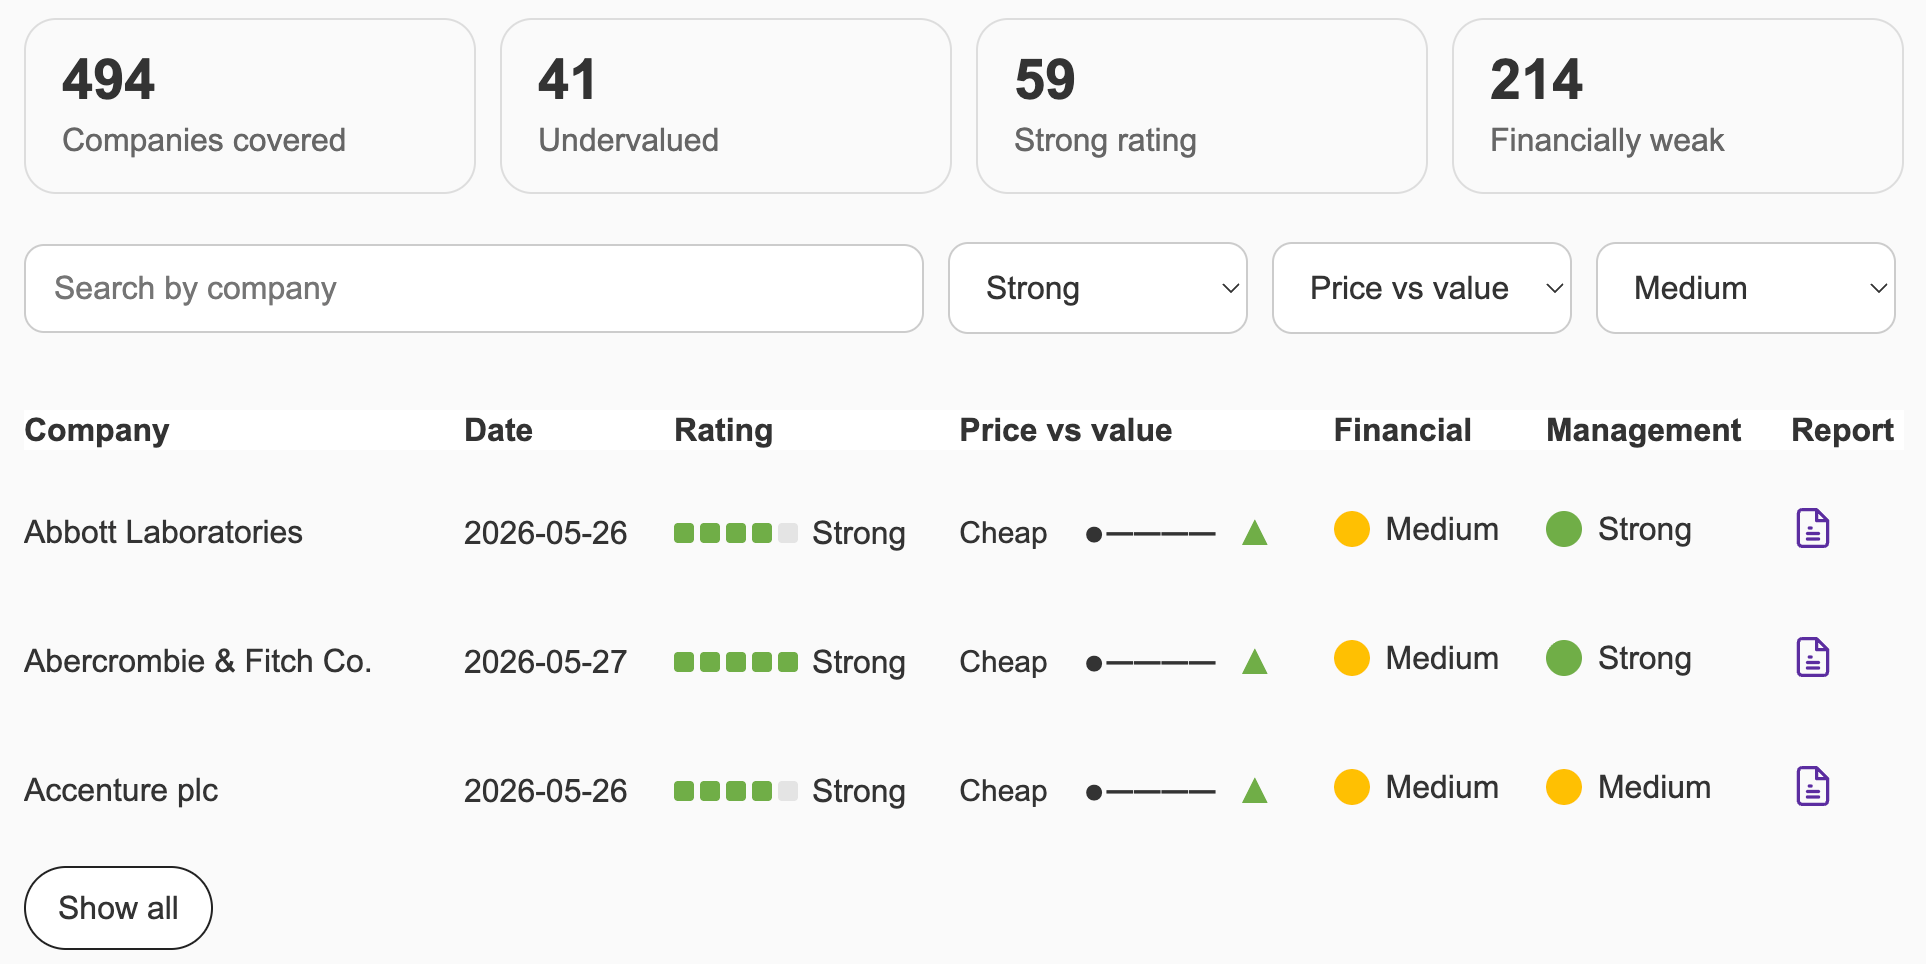This screenshot has height=964, width=1926.
Task: Select the 41 Undervalued summary card
Action: click(725, 106)
